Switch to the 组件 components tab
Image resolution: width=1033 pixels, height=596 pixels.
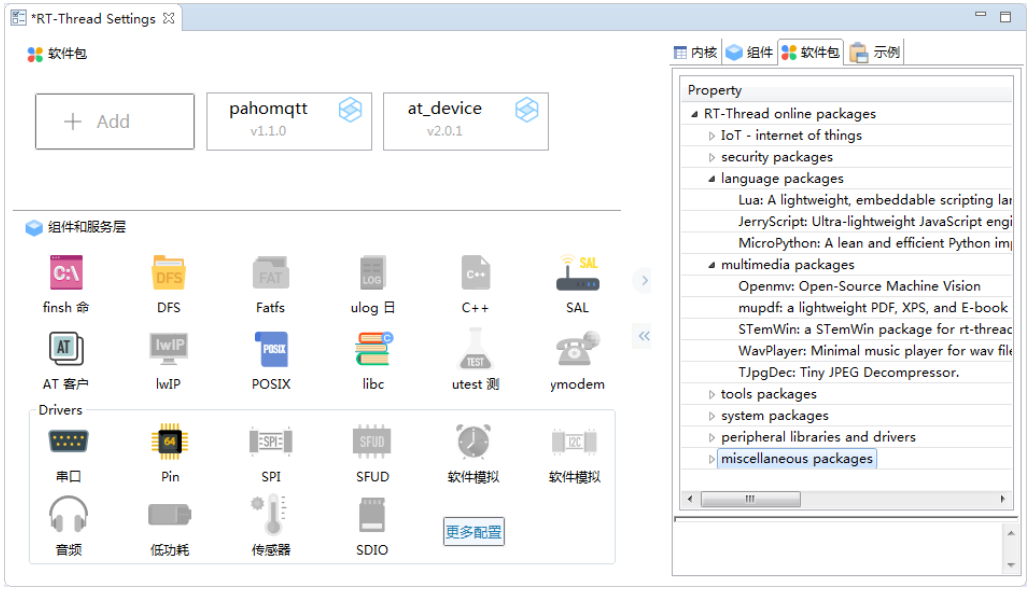(750, 53)
